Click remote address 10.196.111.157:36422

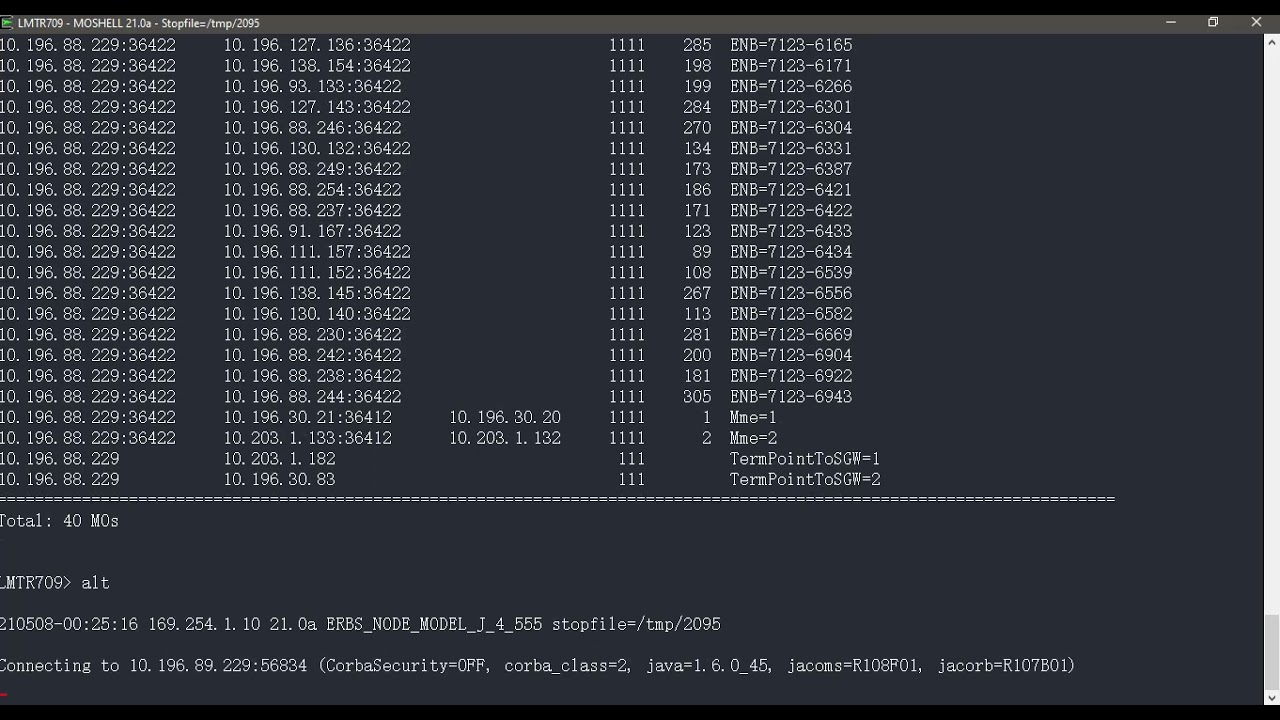[317, 252]
